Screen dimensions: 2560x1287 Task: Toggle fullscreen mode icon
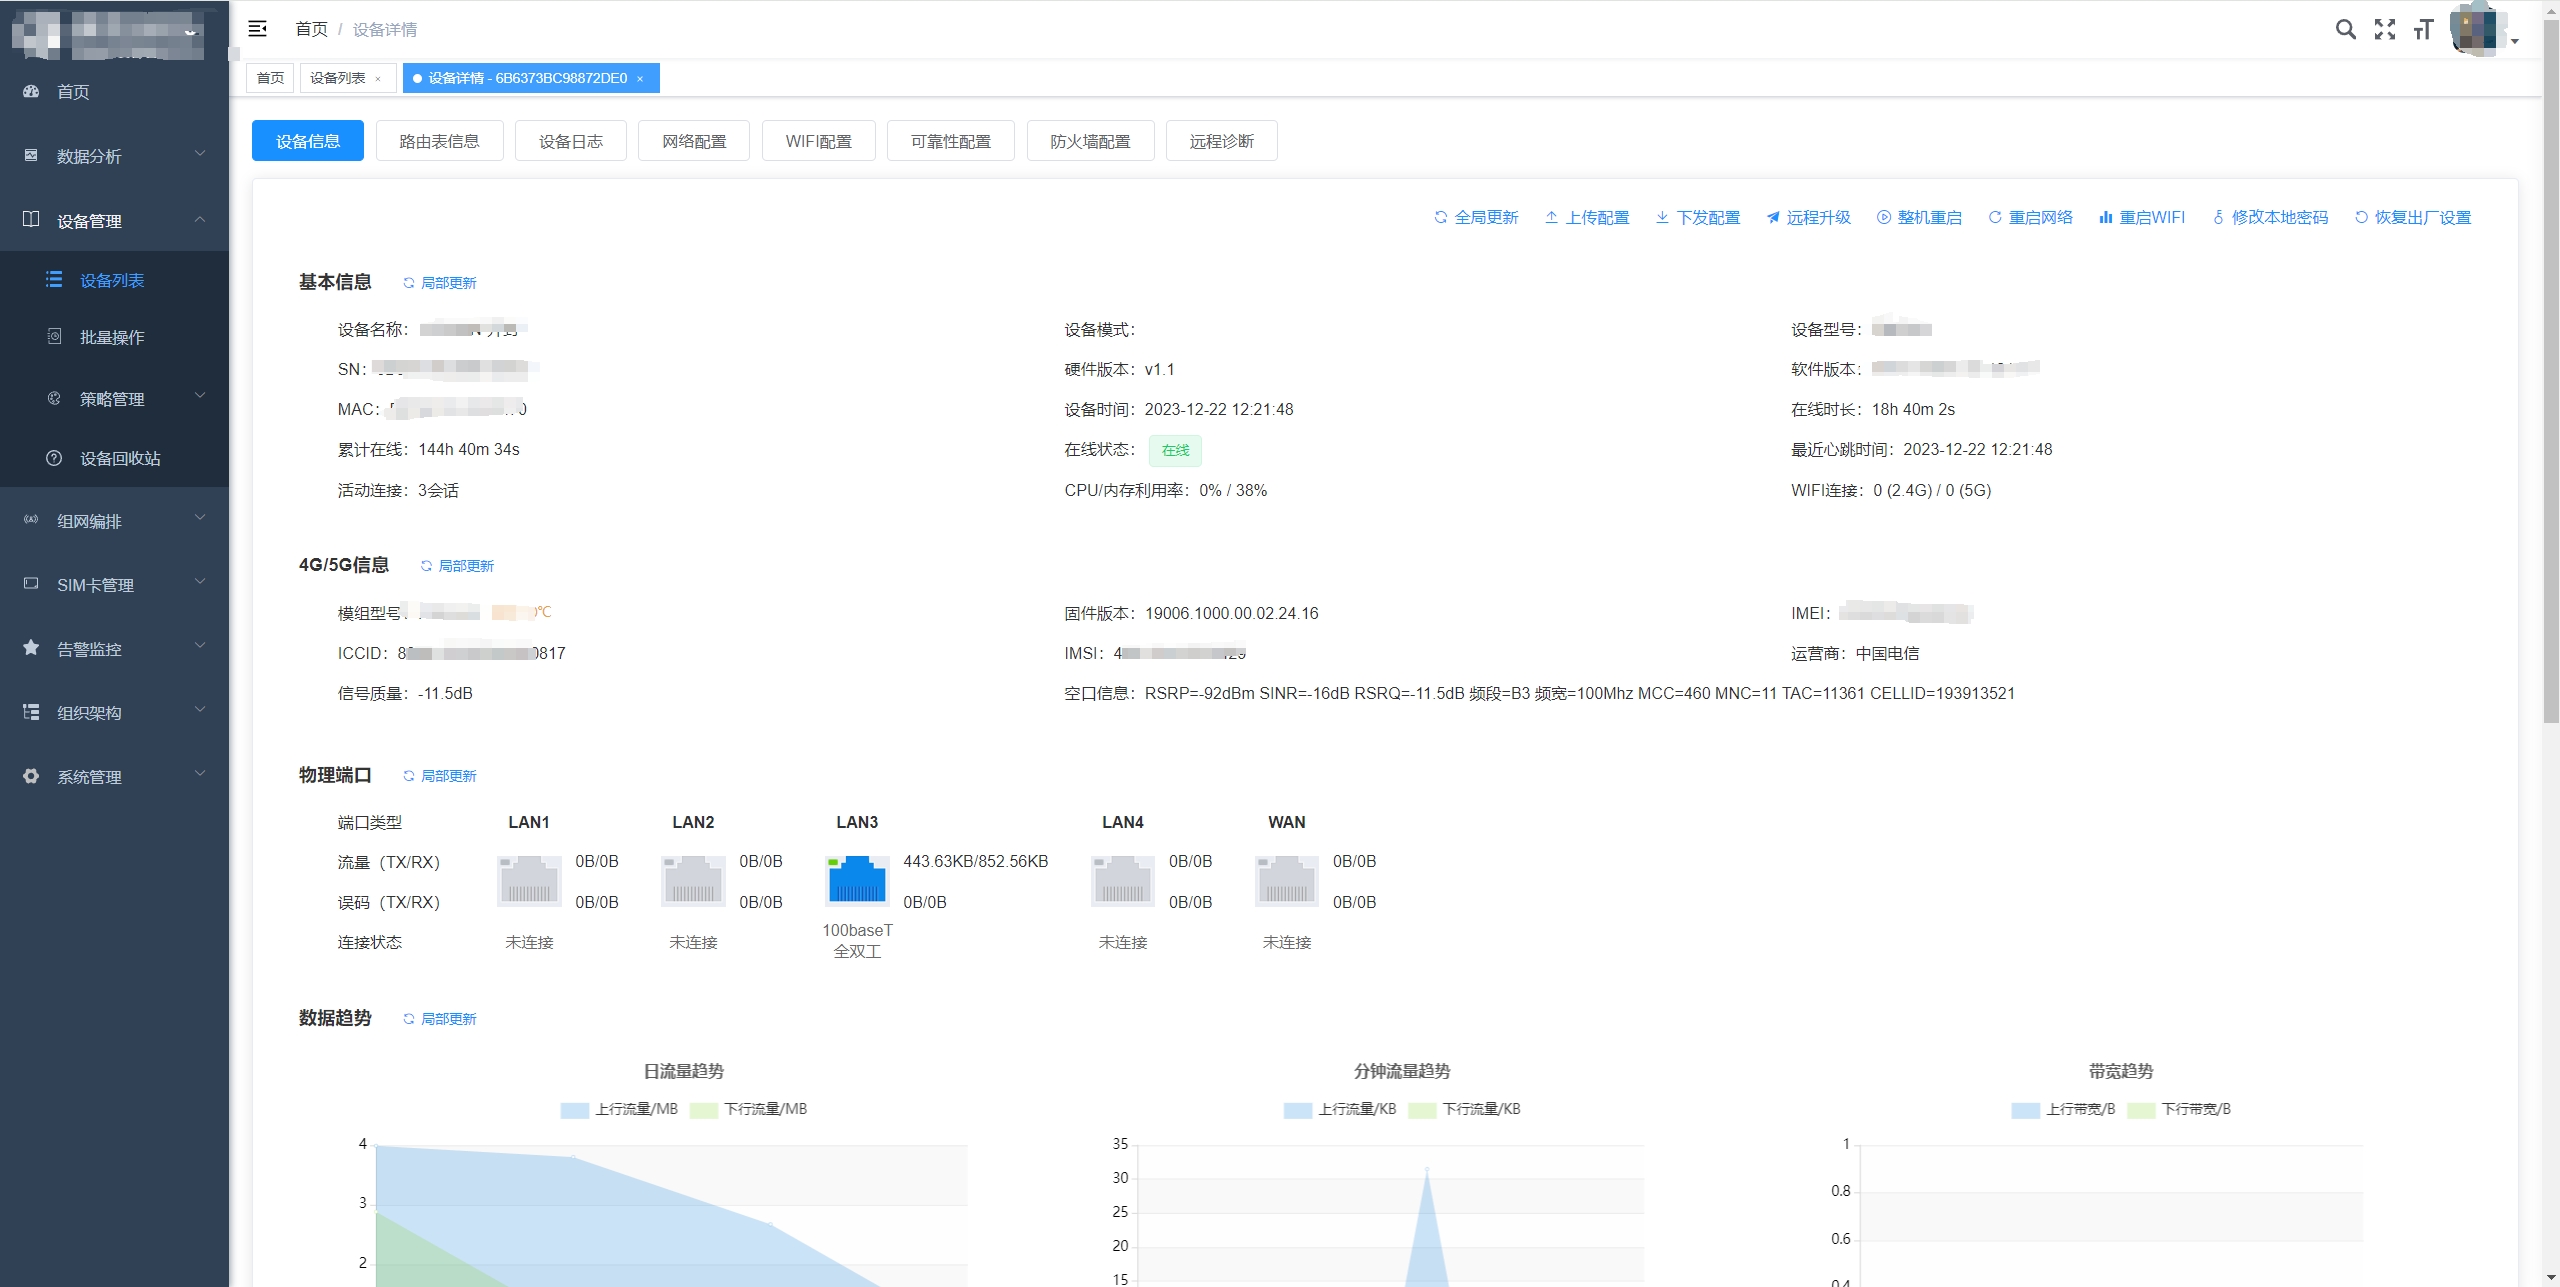click(2385, 29)
